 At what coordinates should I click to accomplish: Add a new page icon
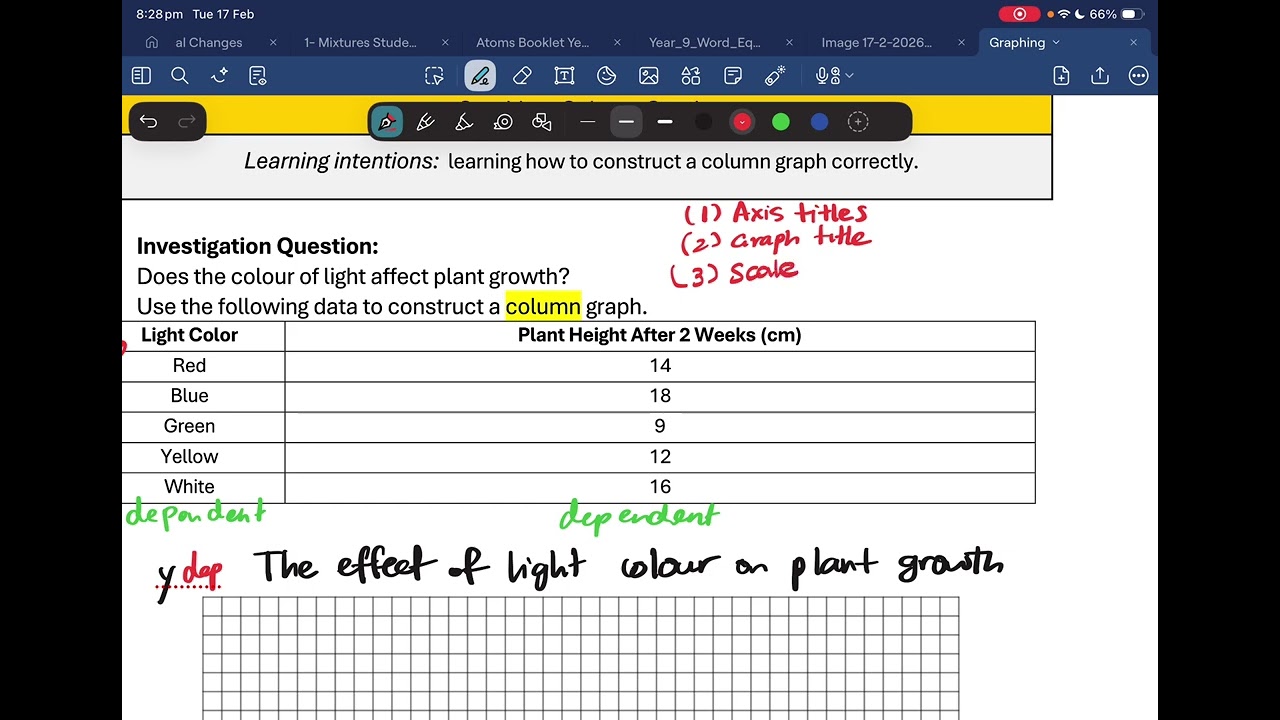[1061, 76]
